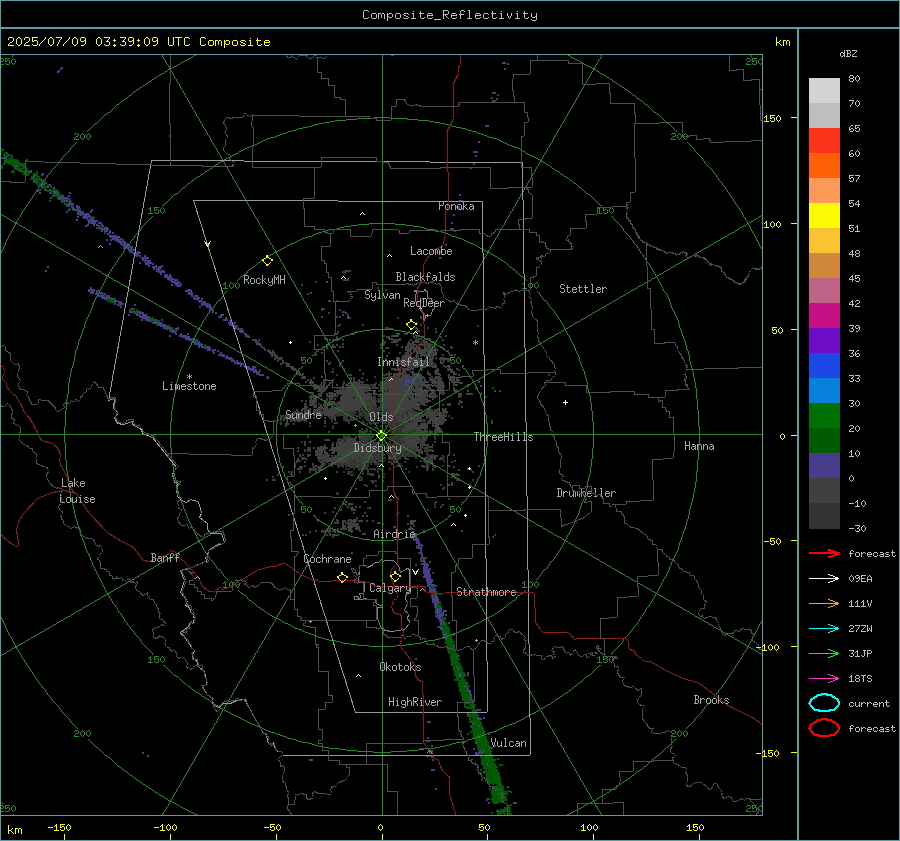Click the Sylvan label
Screen dimensions: 900x841
pyautogui.click(x=382, y=295)
